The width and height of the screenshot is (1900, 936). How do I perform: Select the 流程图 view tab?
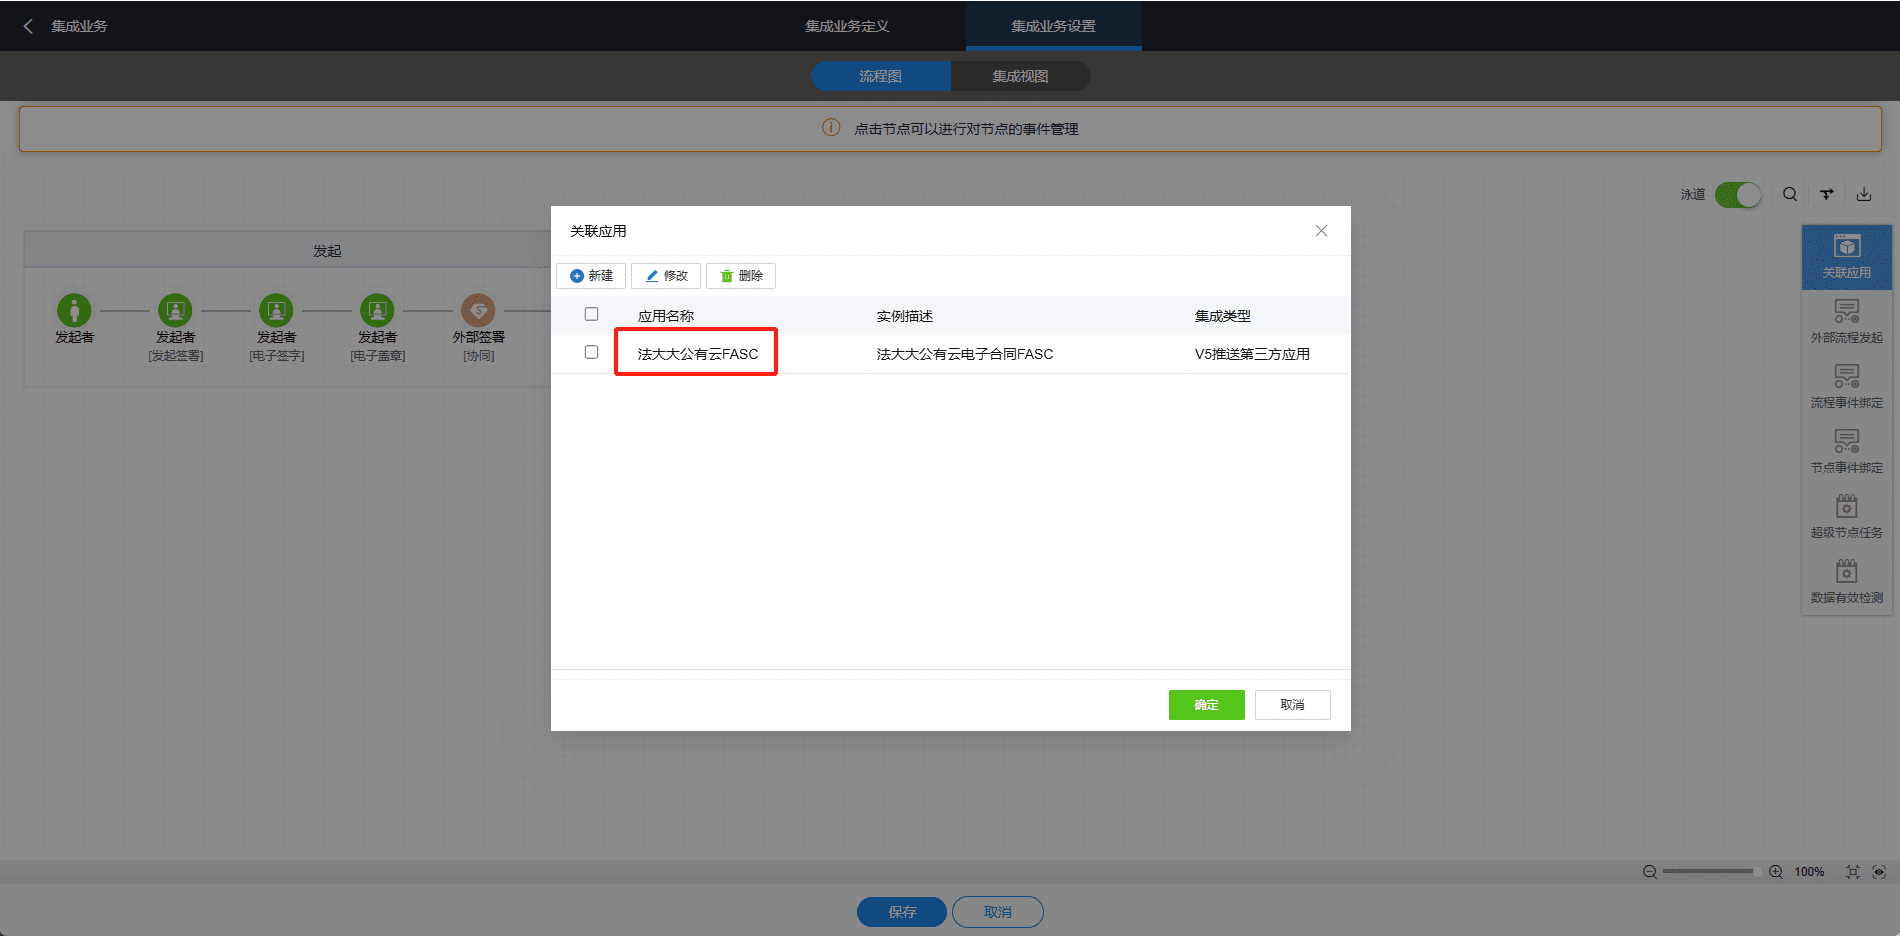pyautogui.click(x=880, y=76)
